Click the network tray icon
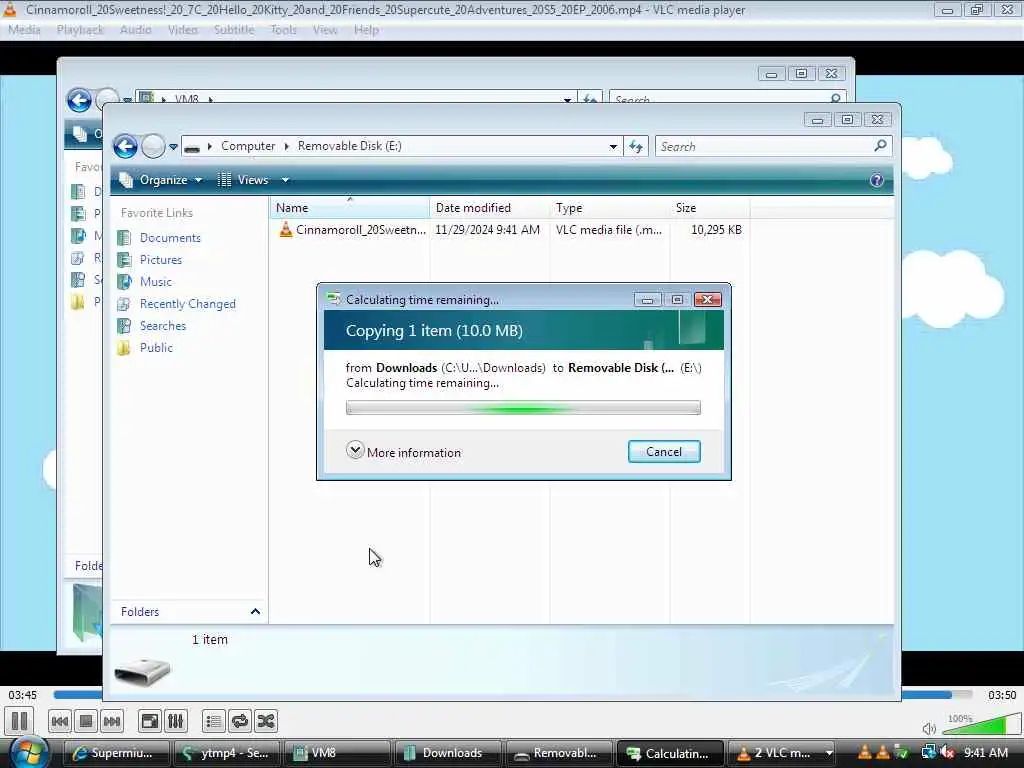Viewport: 1024px width, 768px height. click(929, 753)
